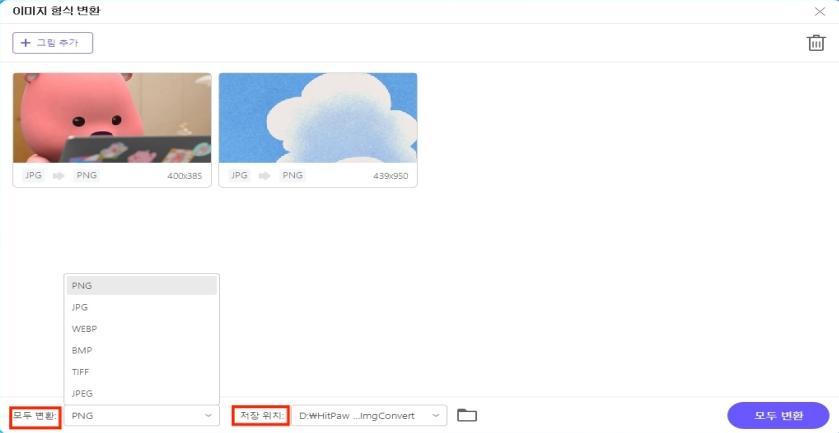Image resolution: width=839 pixels, height=433 pixels.
Task: Click the trash bin delete icon
Action: point(816,43)
